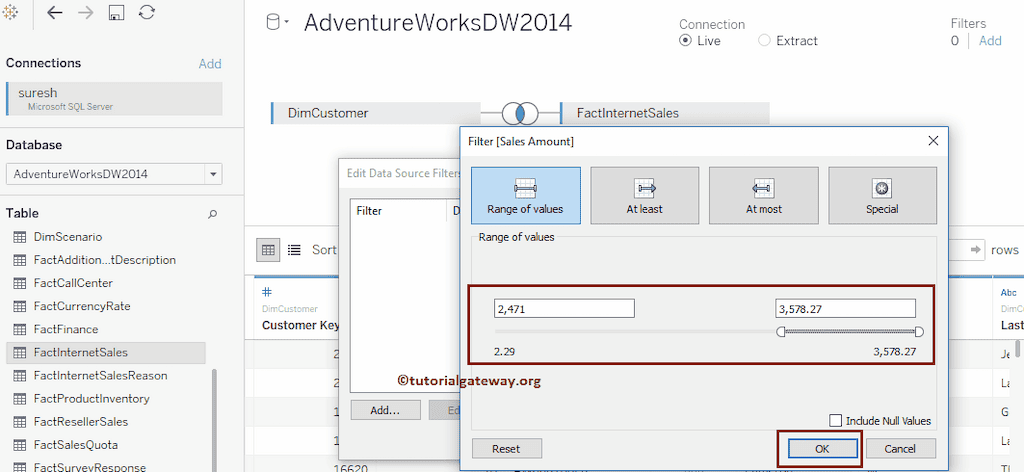Click OK in the Filter dialog

[x=822, y=448]
